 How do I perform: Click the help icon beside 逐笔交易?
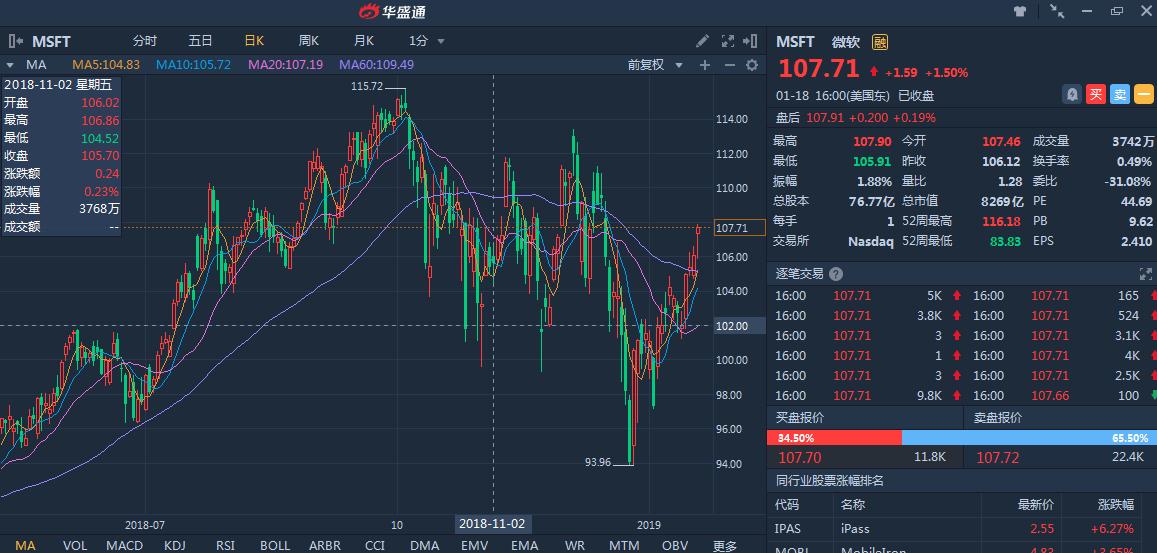(836, 274)
